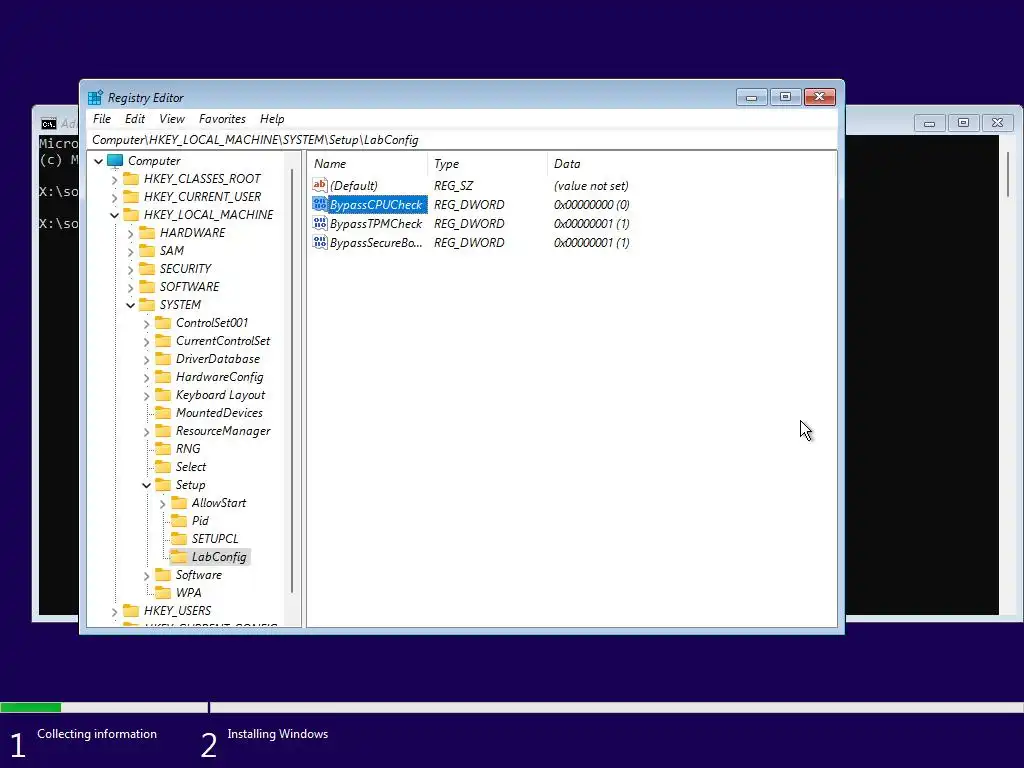Select the SYSTEM folder icon

coord(147,304)
